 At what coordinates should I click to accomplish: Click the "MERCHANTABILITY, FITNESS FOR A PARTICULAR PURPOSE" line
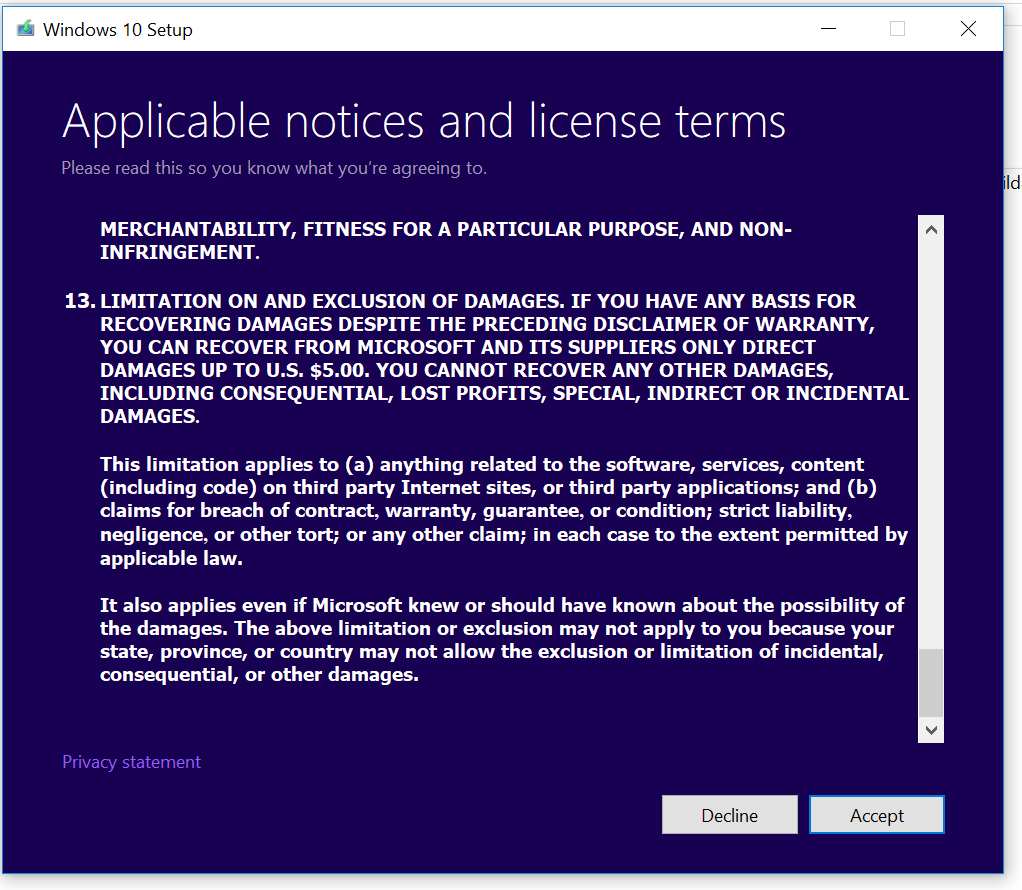pos(446,229)
